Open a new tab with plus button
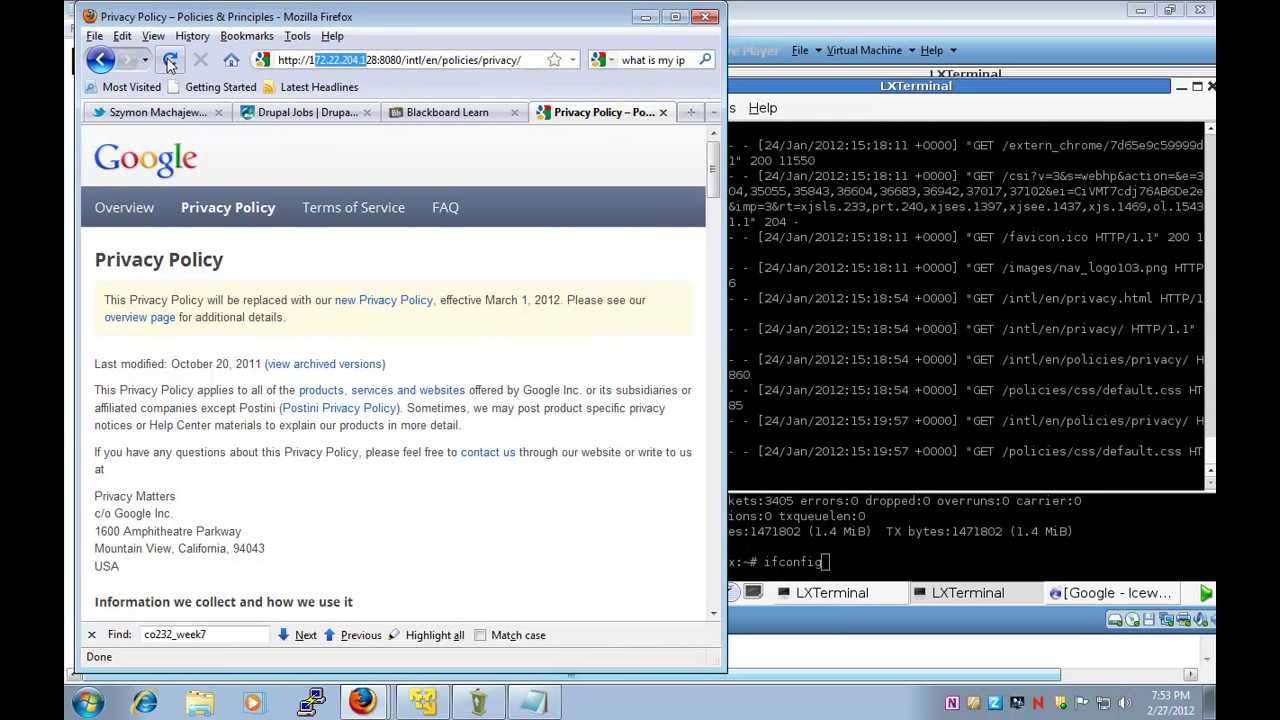The height and width of the screenshot is (720, 1280). point(690,113)
